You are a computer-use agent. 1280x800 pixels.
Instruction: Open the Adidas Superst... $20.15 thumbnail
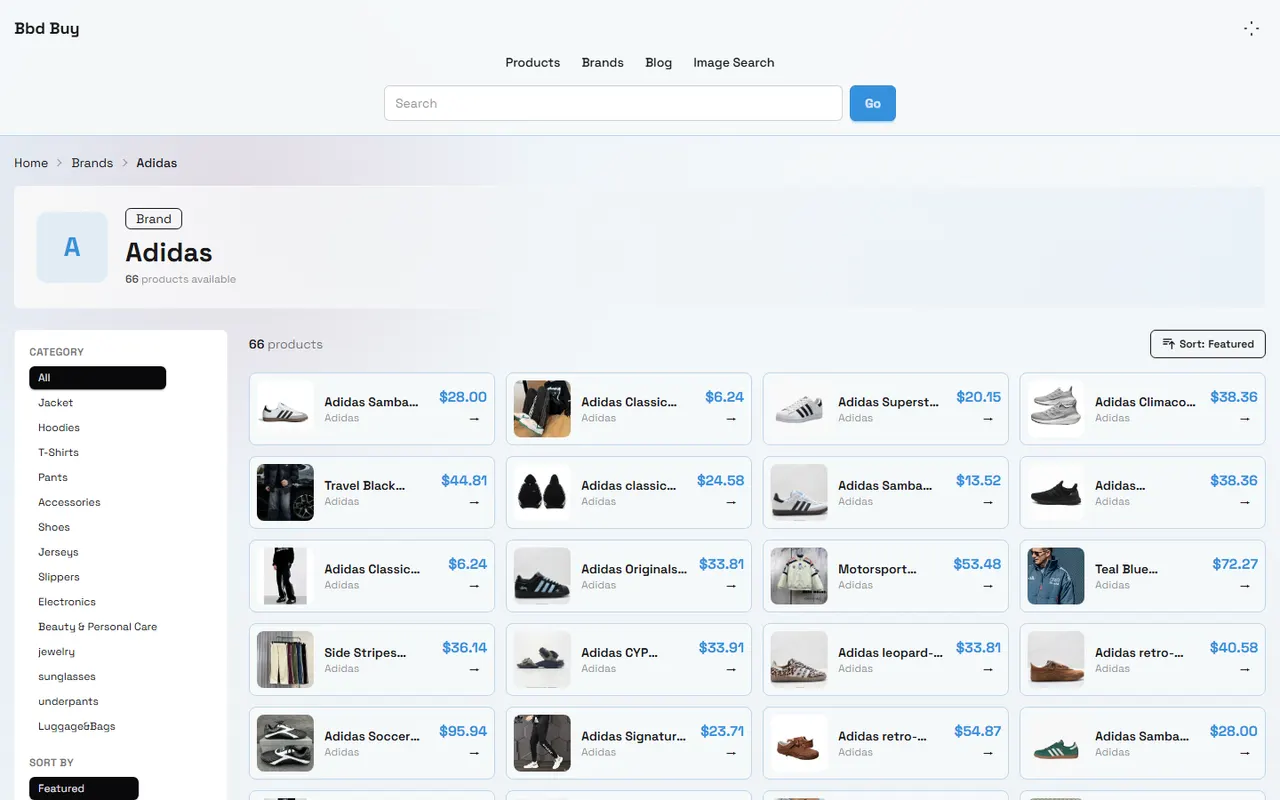click(x=799, y=409)
